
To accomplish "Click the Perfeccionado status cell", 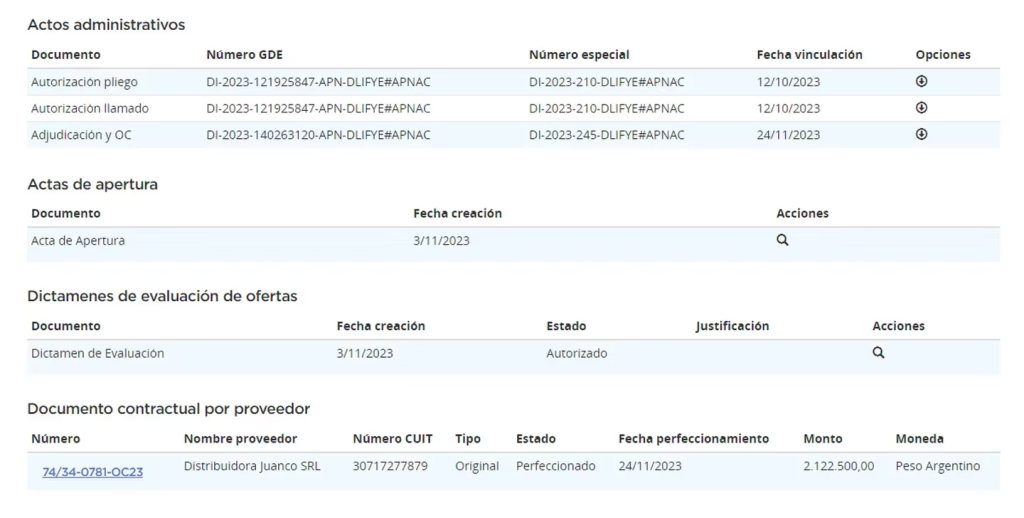I will (x=555, y=466).
